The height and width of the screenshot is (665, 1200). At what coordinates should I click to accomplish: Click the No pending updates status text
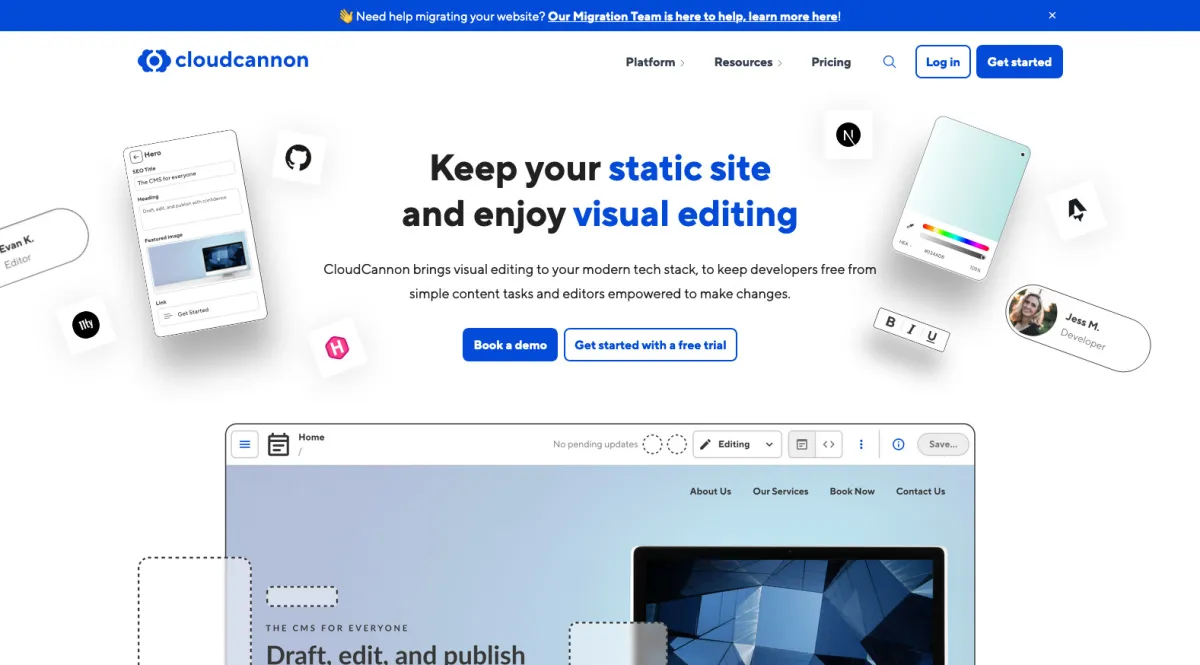click(595, 444)
